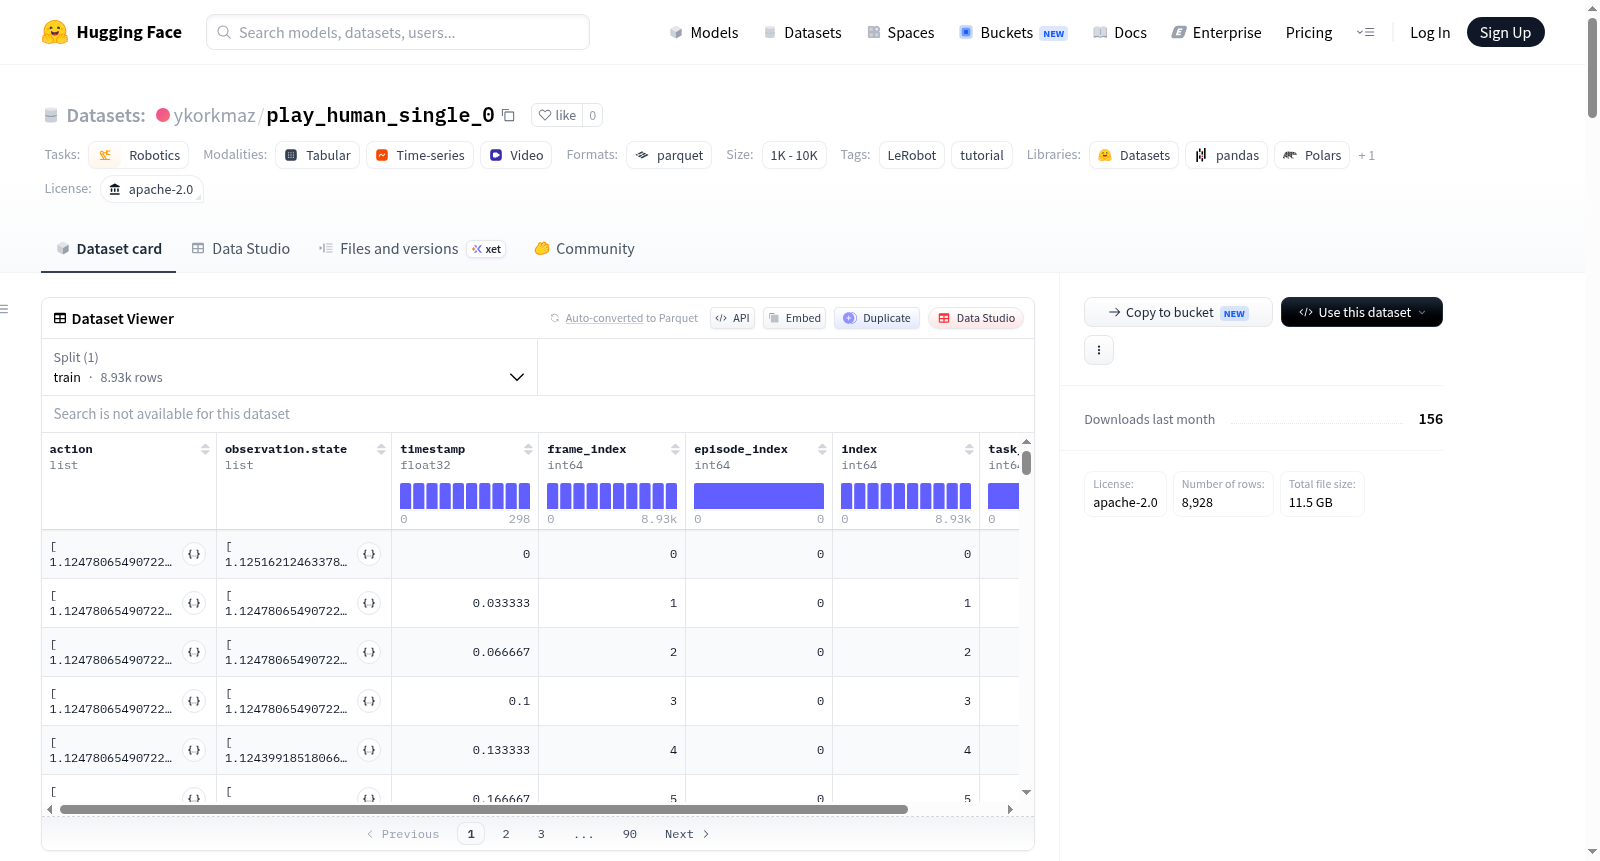Sort by the frame_index column arrows
This screenshot has width=1600, height=861.
pyautogui.click(x=675, y=450)
